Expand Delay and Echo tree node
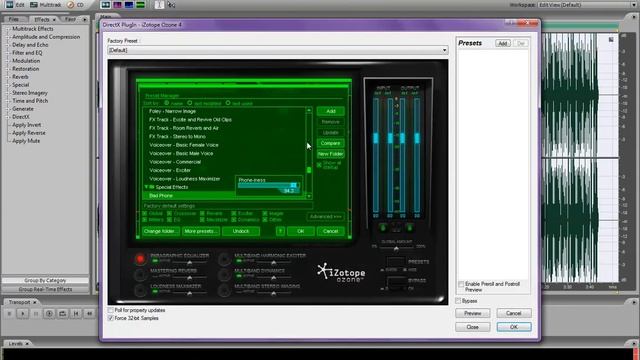The height and width of the screenshot is (360, 640). point(7,45)
